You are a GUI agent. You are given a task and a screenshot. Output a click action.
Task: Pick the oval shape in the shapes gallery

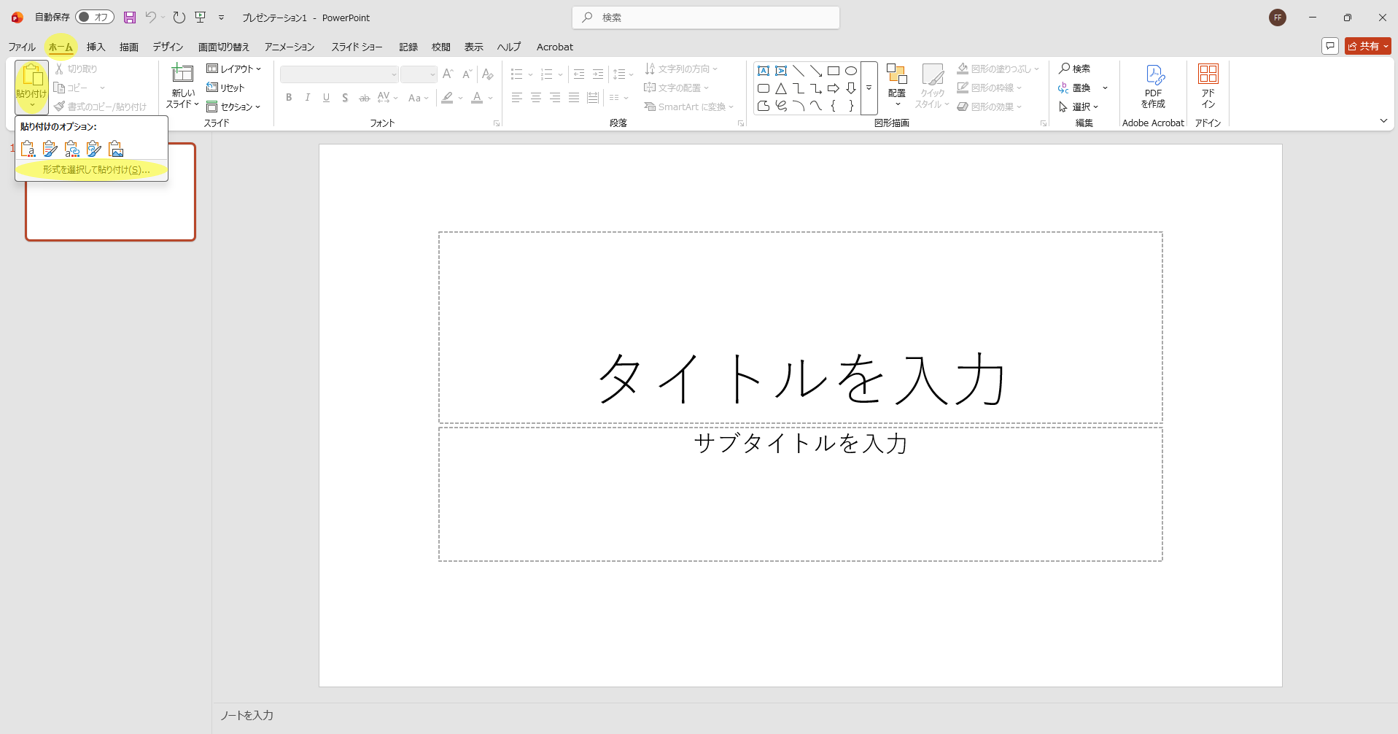click(851, 71)
